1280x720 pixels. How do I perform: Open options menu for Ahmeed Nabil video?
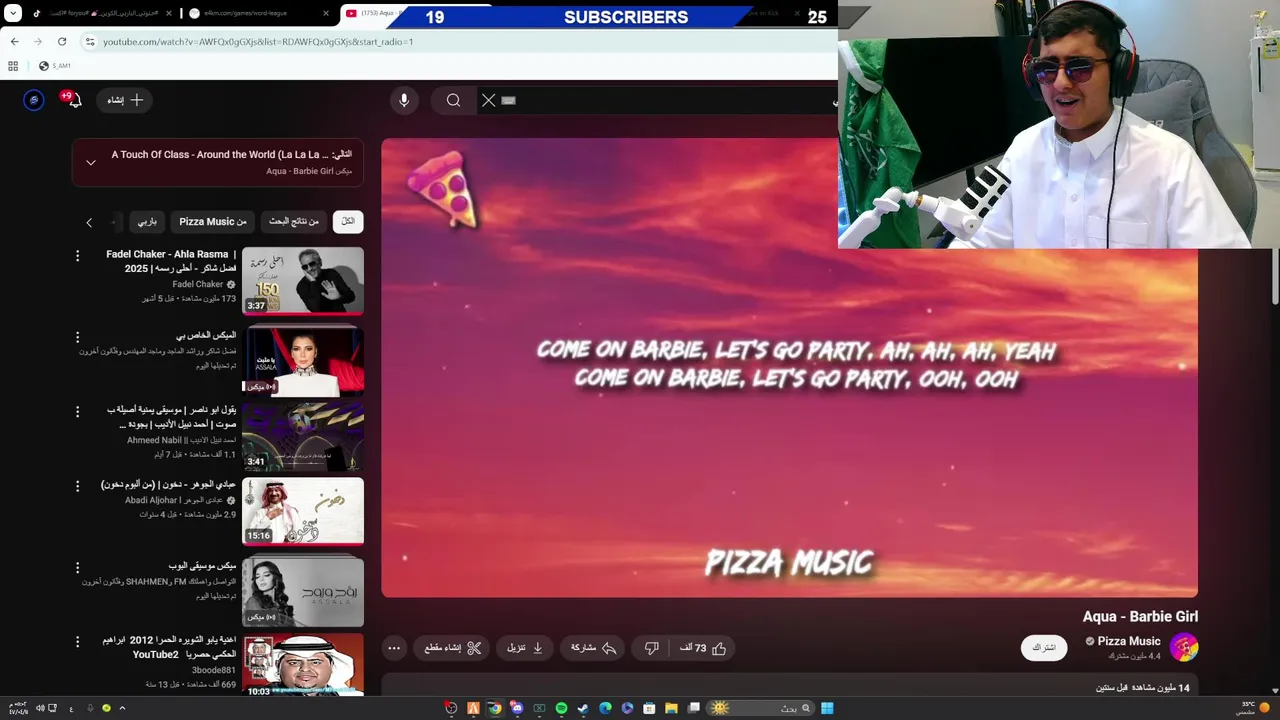pyautogui.click(x=77, y=411)
